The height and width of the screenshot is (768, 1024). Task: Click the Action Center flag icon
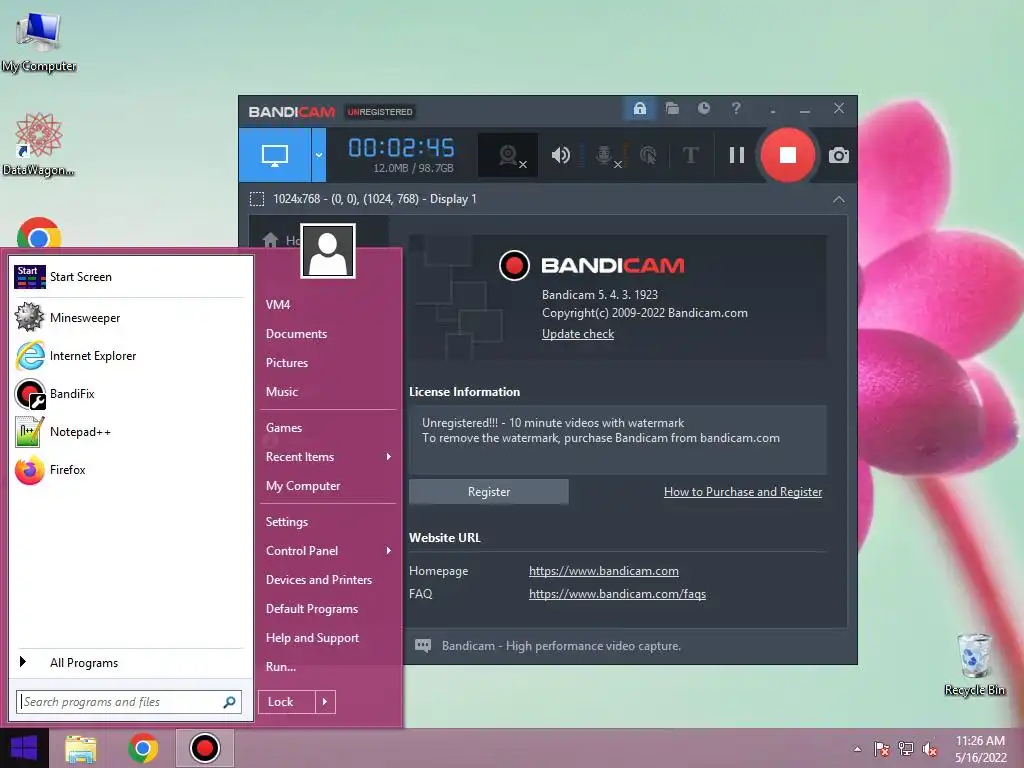882,749
